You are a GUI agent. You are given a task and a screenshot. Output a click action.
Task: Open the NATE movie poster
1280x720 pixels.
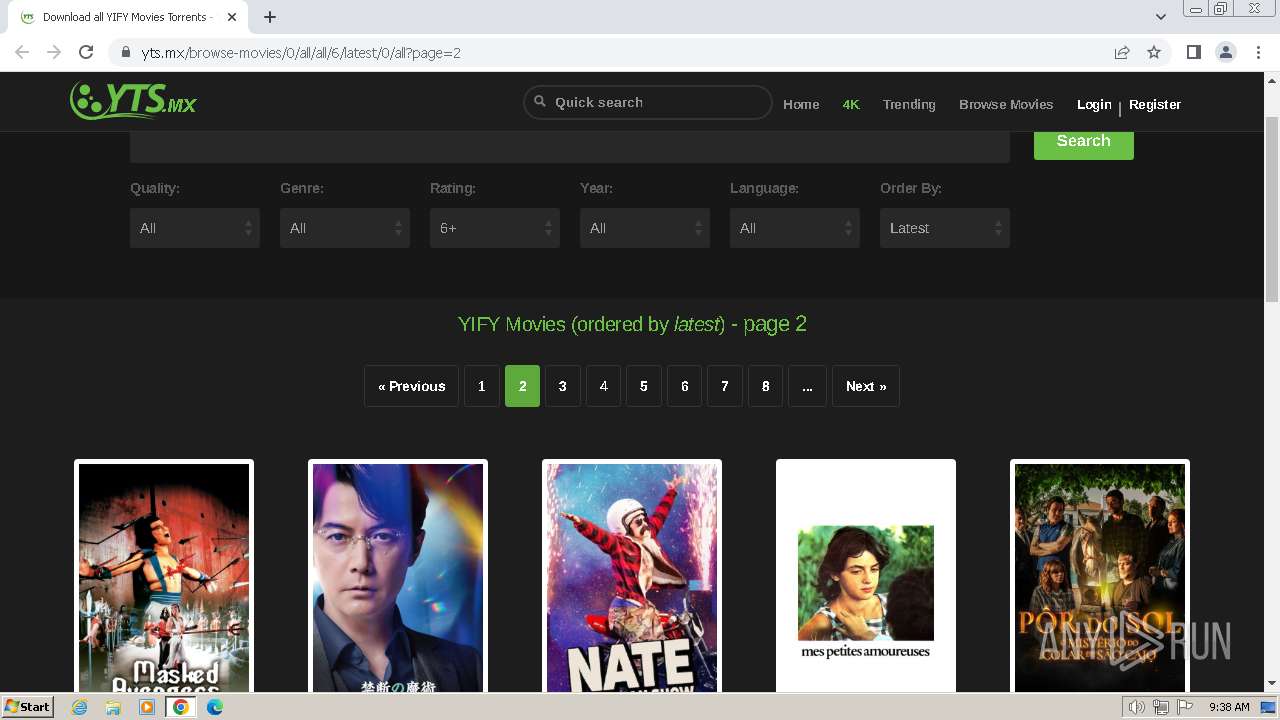point(632,577)
